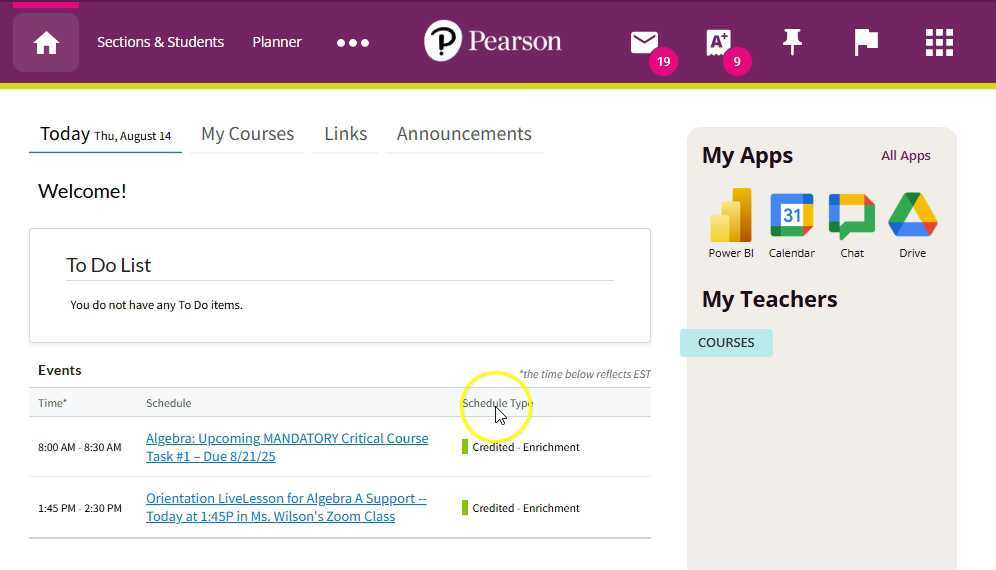996x570 pixels.
Task: Switch to the Announcements tab
Action: pos(464,134)
